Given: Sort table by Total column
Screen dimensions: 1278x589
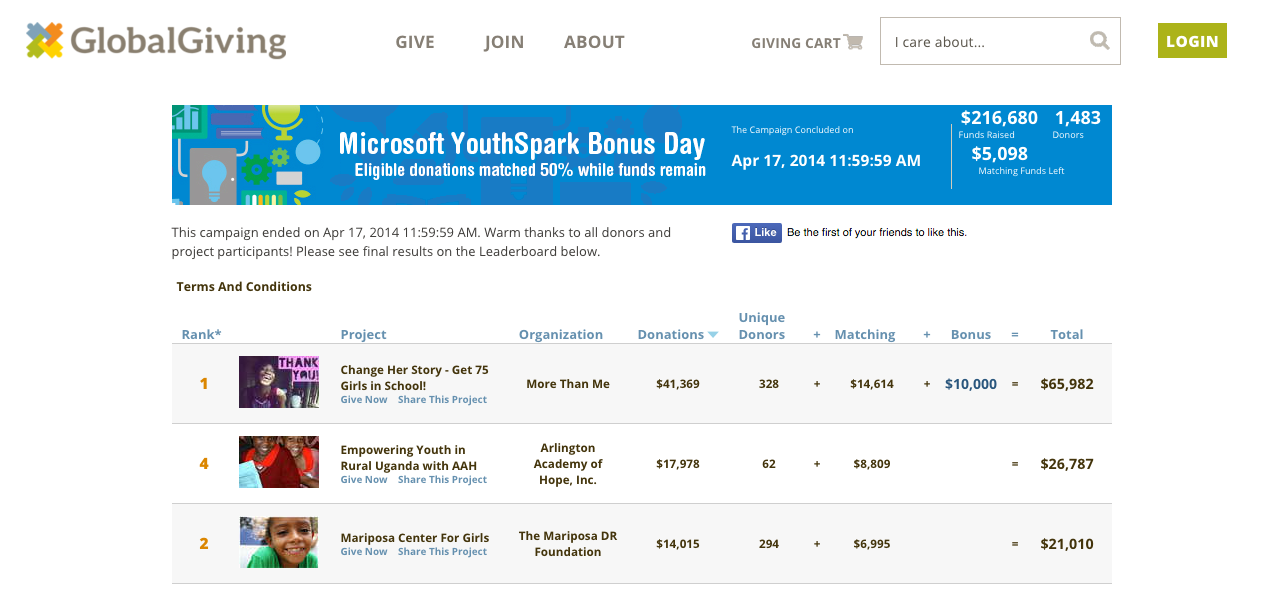Looking at the screenshot, I should tap(1067, 335).
